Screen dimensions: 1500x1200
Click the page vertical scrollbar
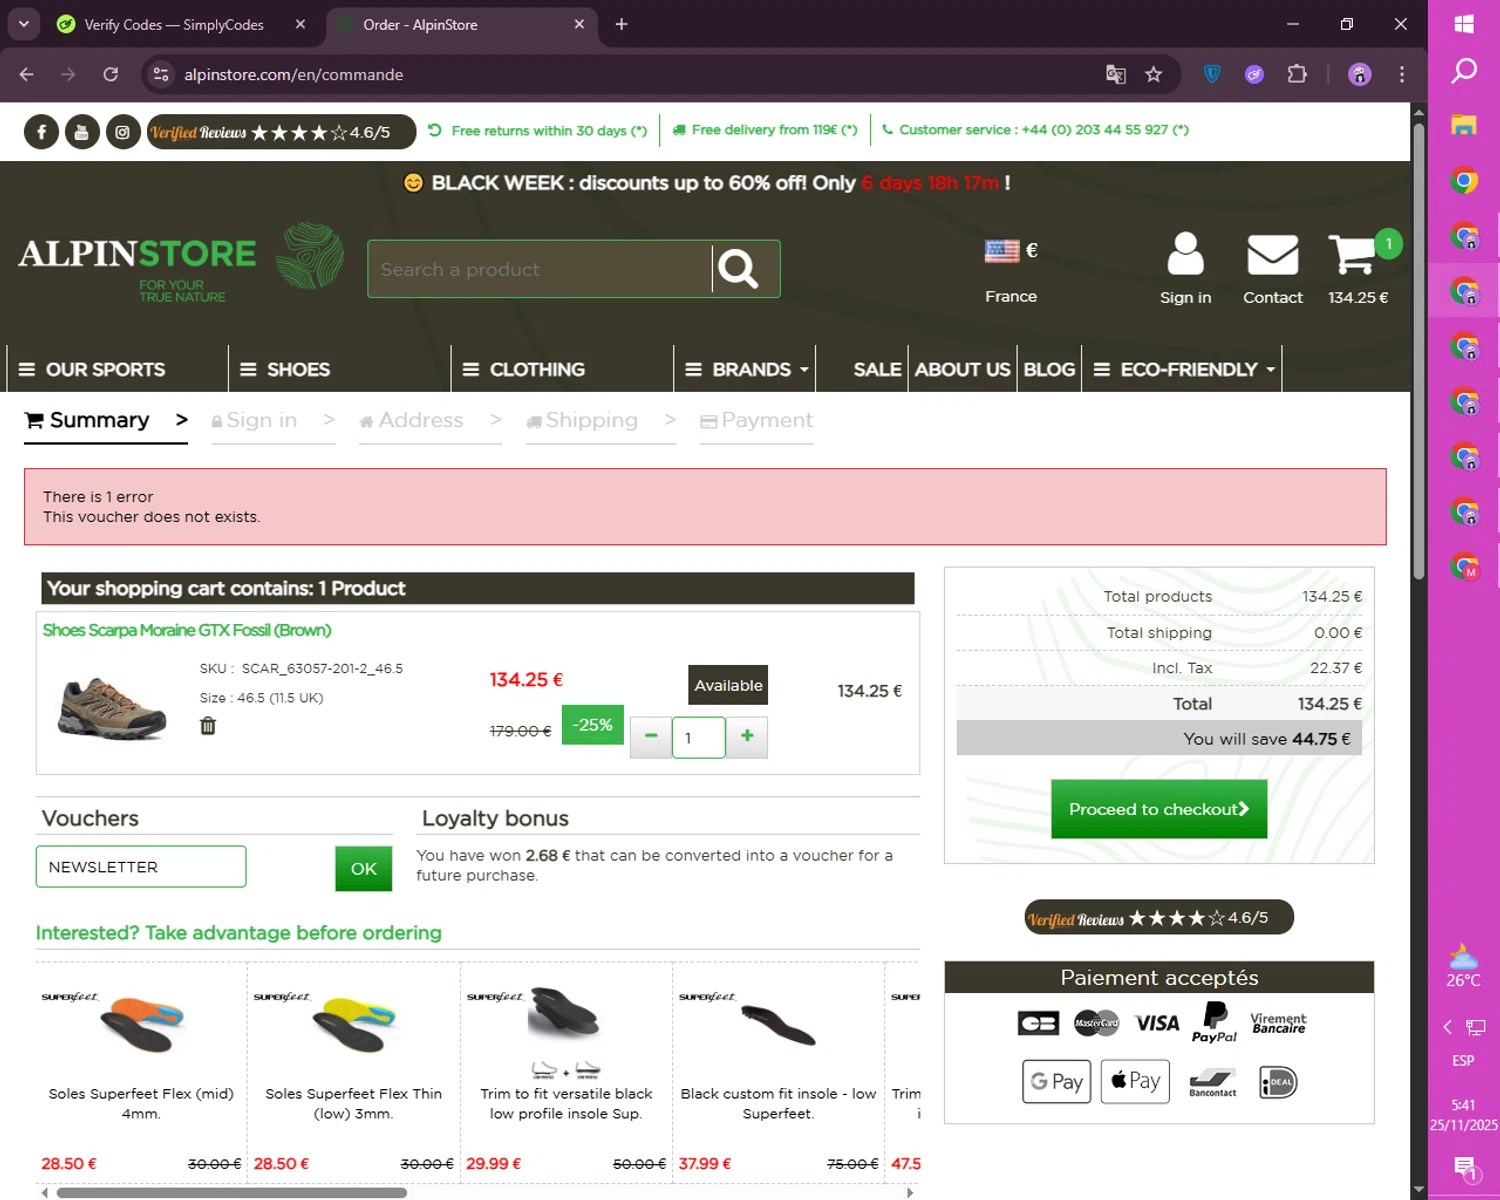point(1418,350)
